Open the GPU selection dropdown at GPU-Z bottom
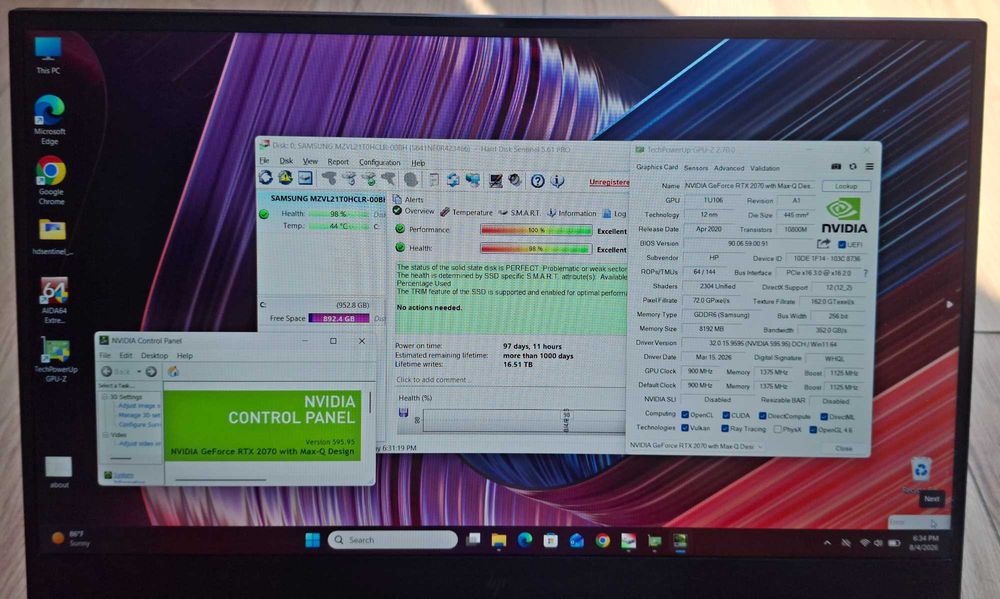Screen dimensions: 1000x599 [x=696, y=446]
